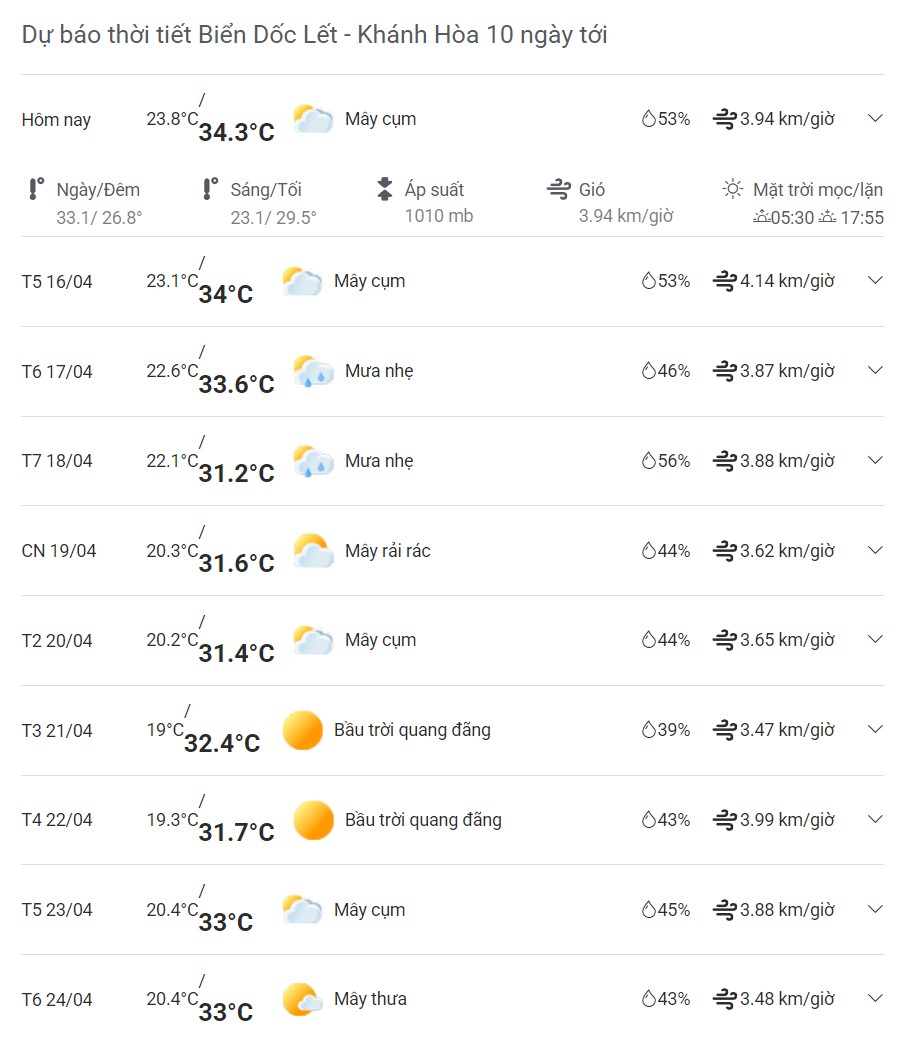Click the clear sky icon for T4 22/04
This screenshot has width=903, height=1040.
click(313, 820)
